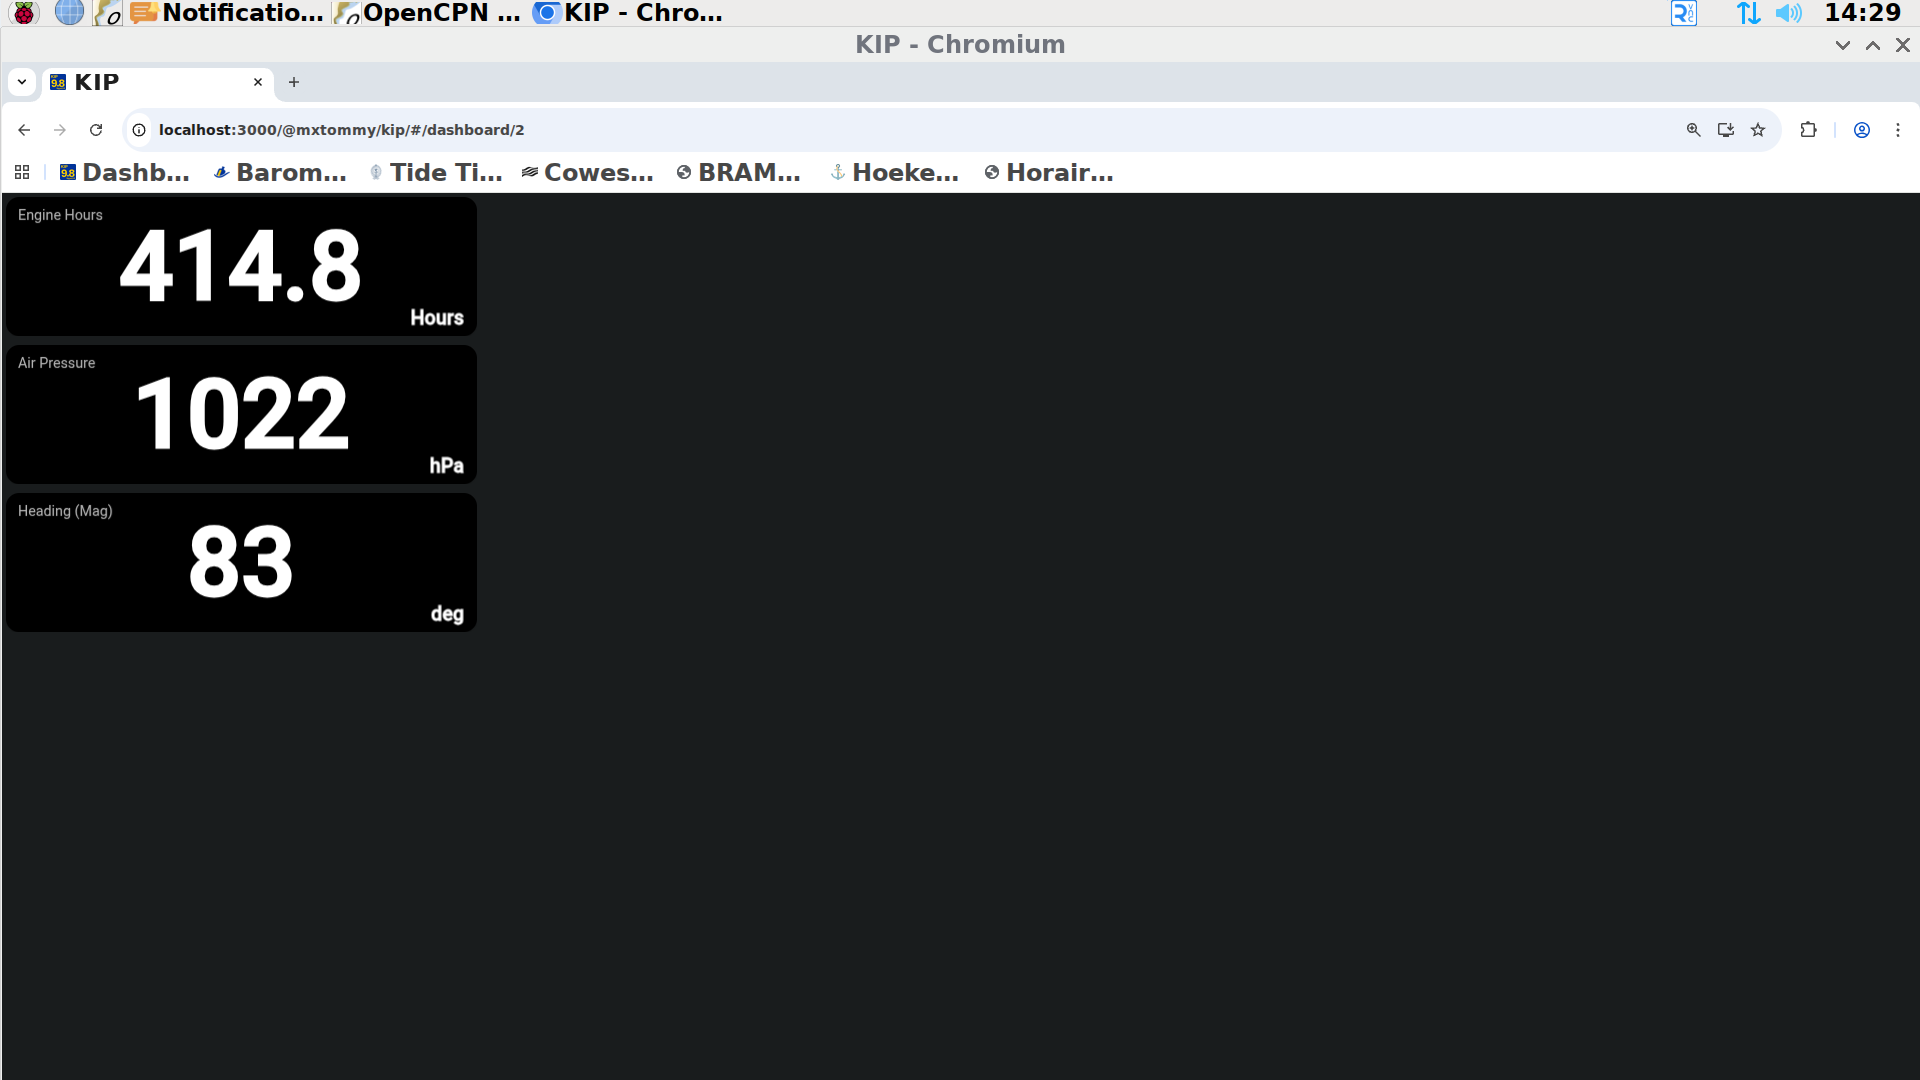The width and height of the screenshot is (1920, 1080).
Task: Bookmark this page with star icon
Action: coord(1758,130)
